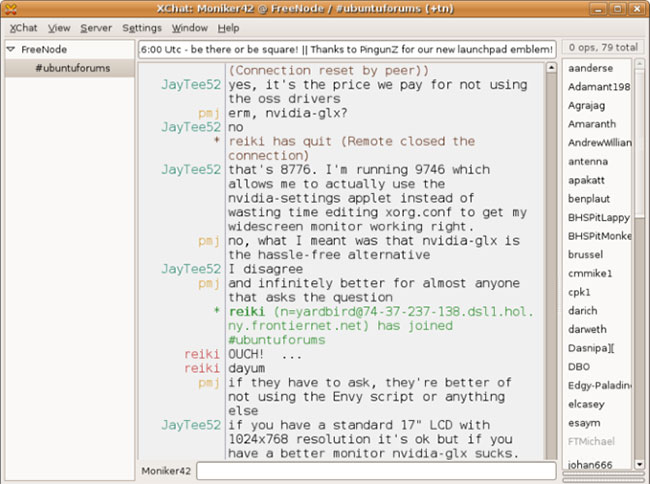Click the channel topic text field
Viewport: 650px width, 484px height.
pyautogui.click(x=346, y=48)
